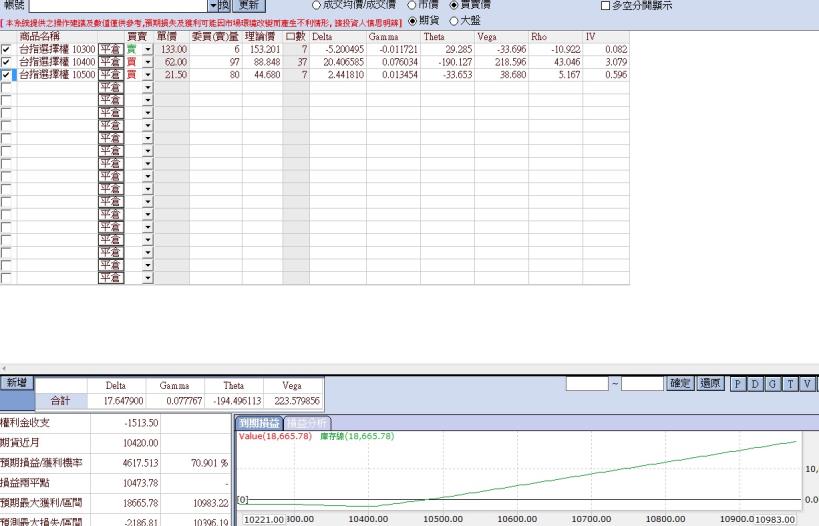Click the range start input field left of 確定
Screen dimensions: 819x526
point(586,384)
